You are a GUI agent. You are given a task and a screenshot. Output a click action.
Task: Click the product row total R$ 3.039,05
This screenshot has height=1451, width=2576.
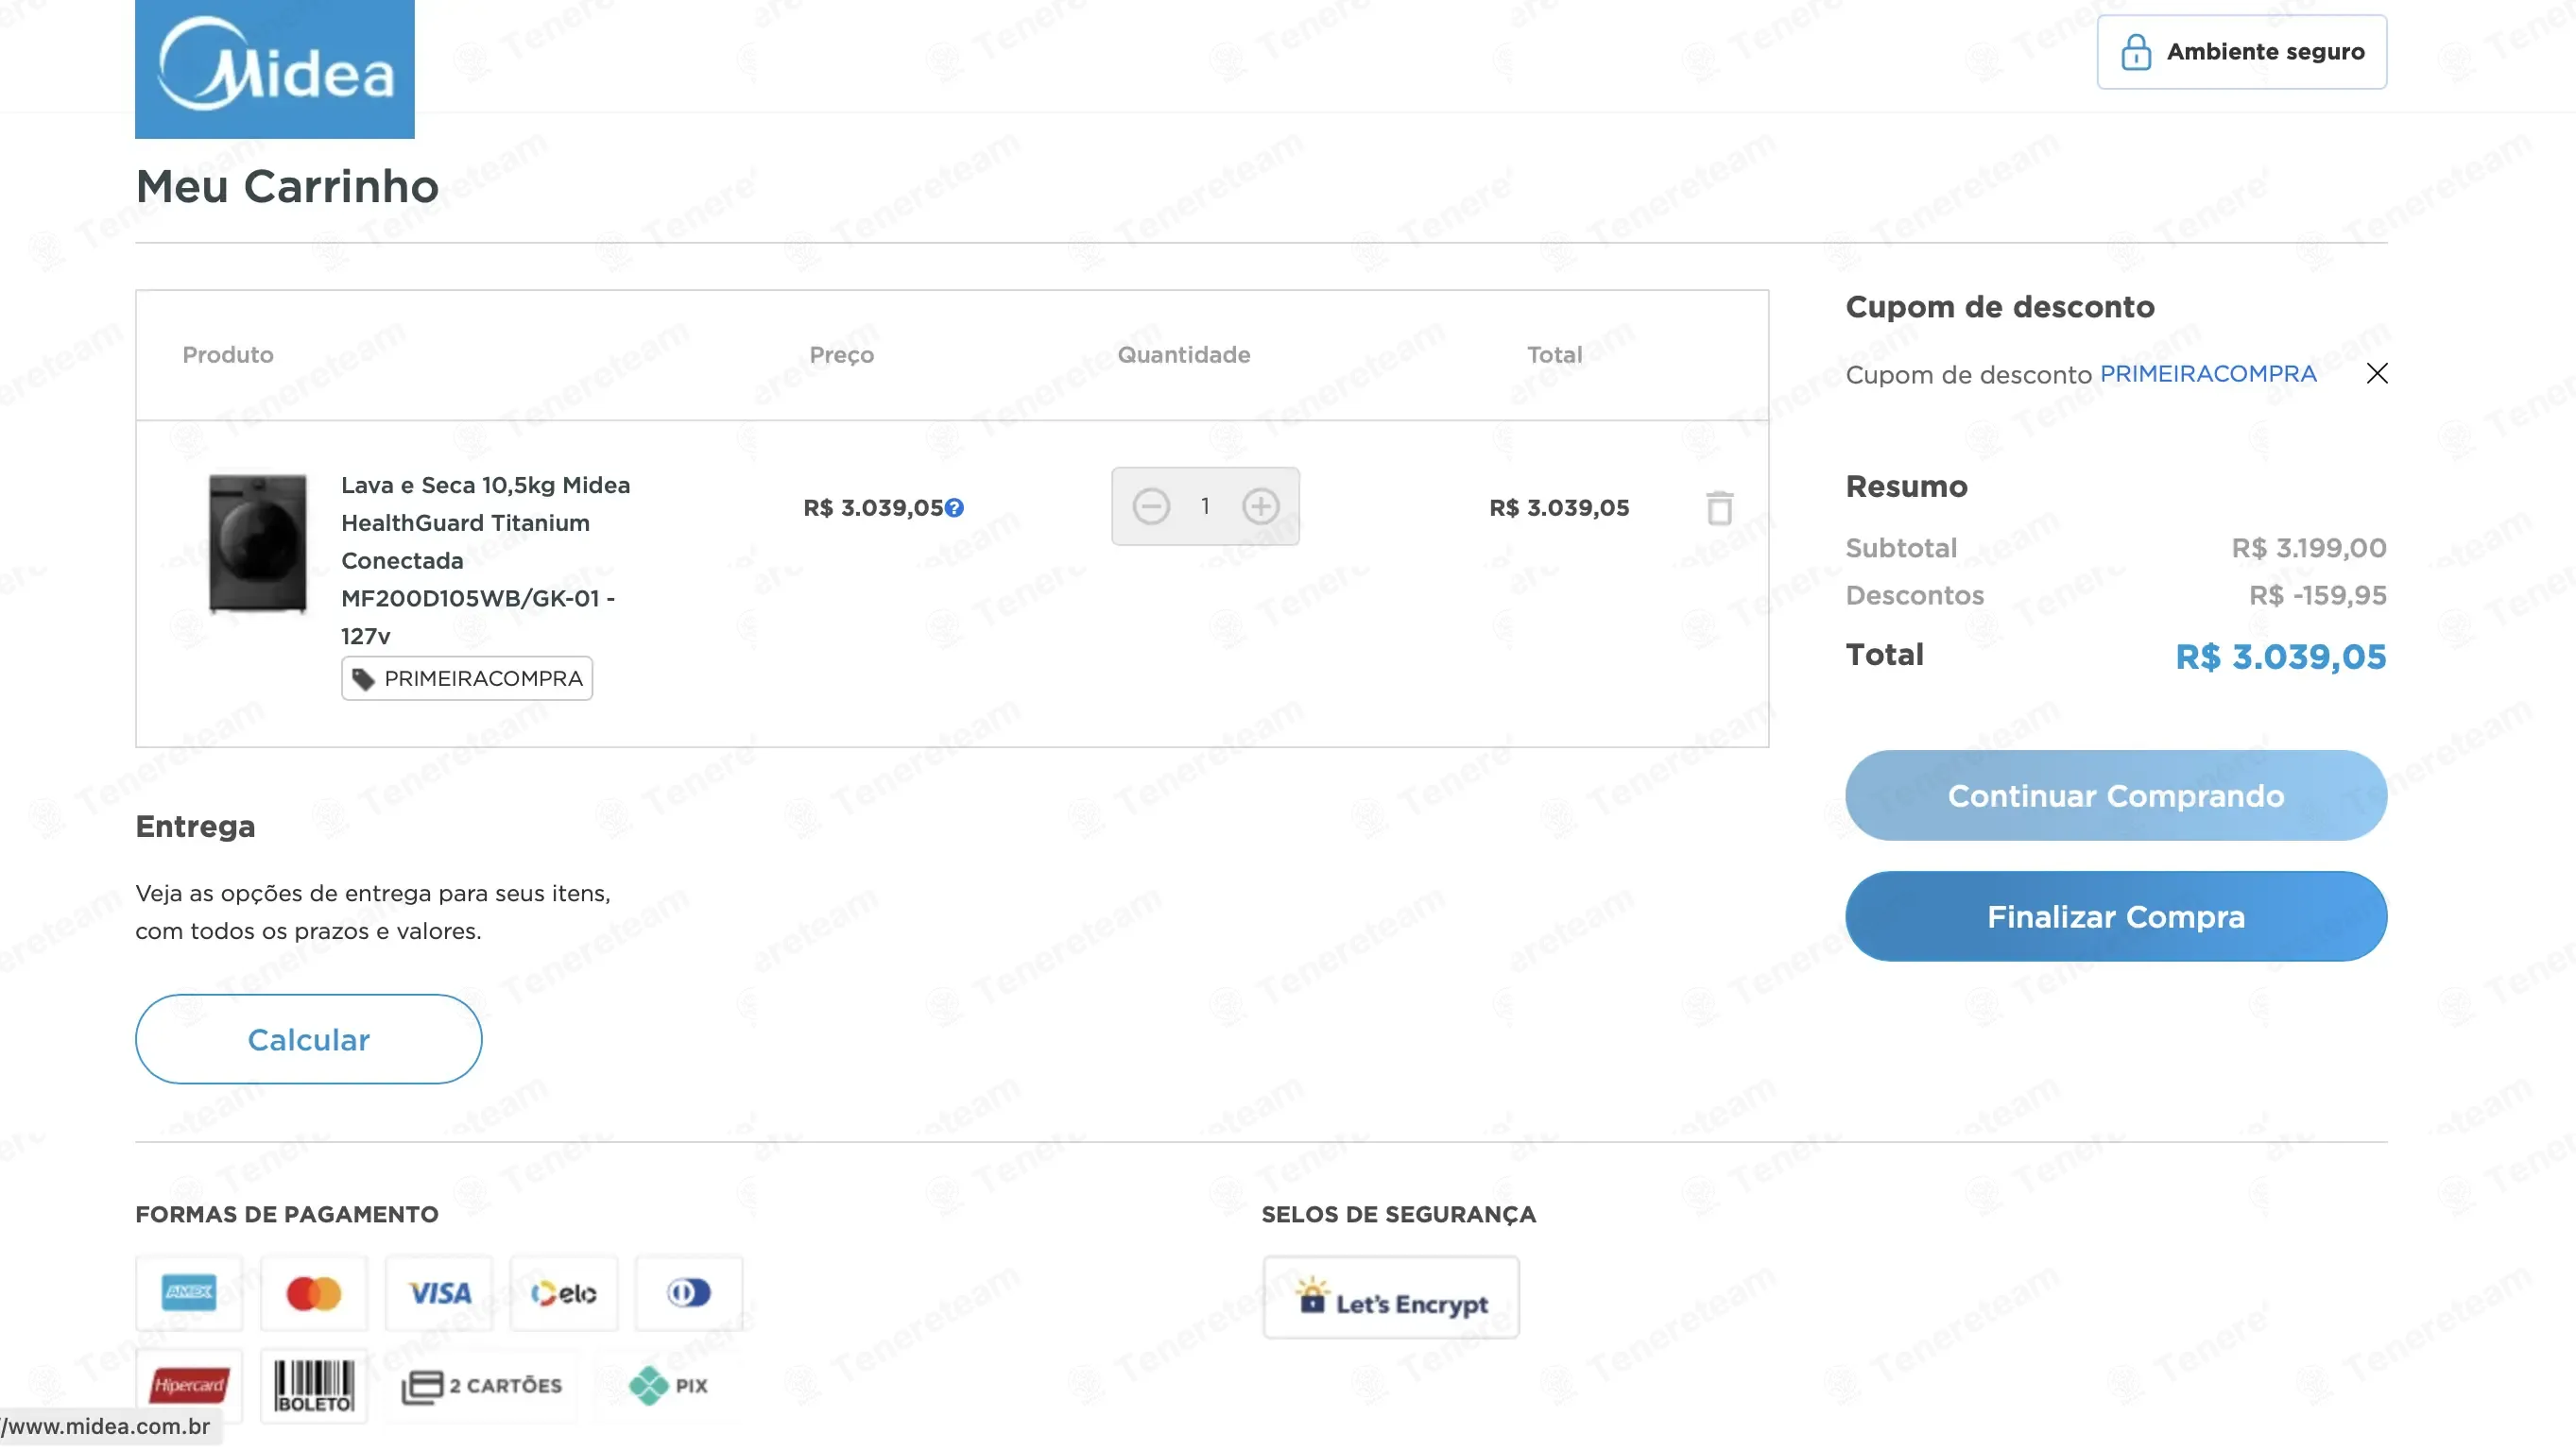click(x=1559, y=508)
